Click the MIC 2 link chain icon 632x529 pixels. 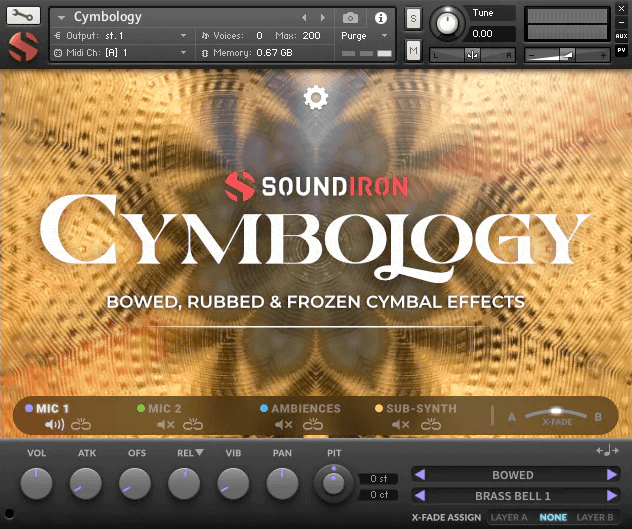[x=193, y=425]
